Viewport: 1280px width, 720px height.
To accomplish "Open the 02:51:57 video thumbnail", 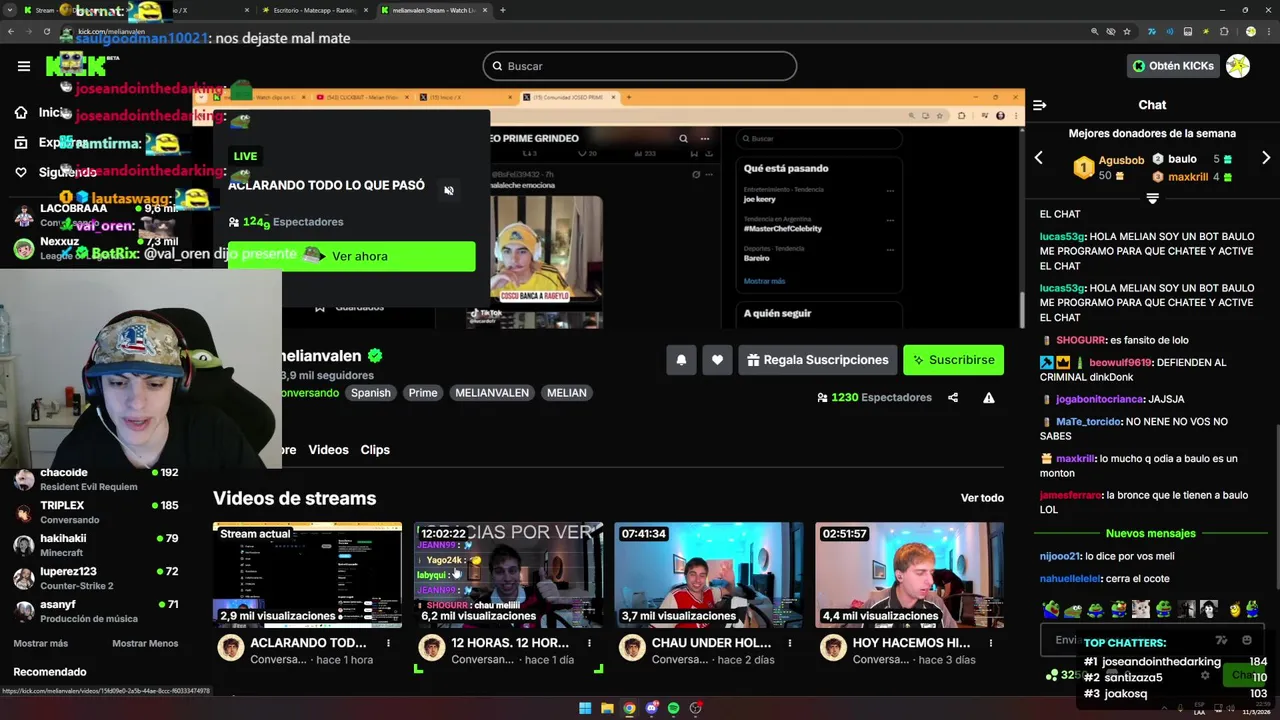I will (910, 575).
